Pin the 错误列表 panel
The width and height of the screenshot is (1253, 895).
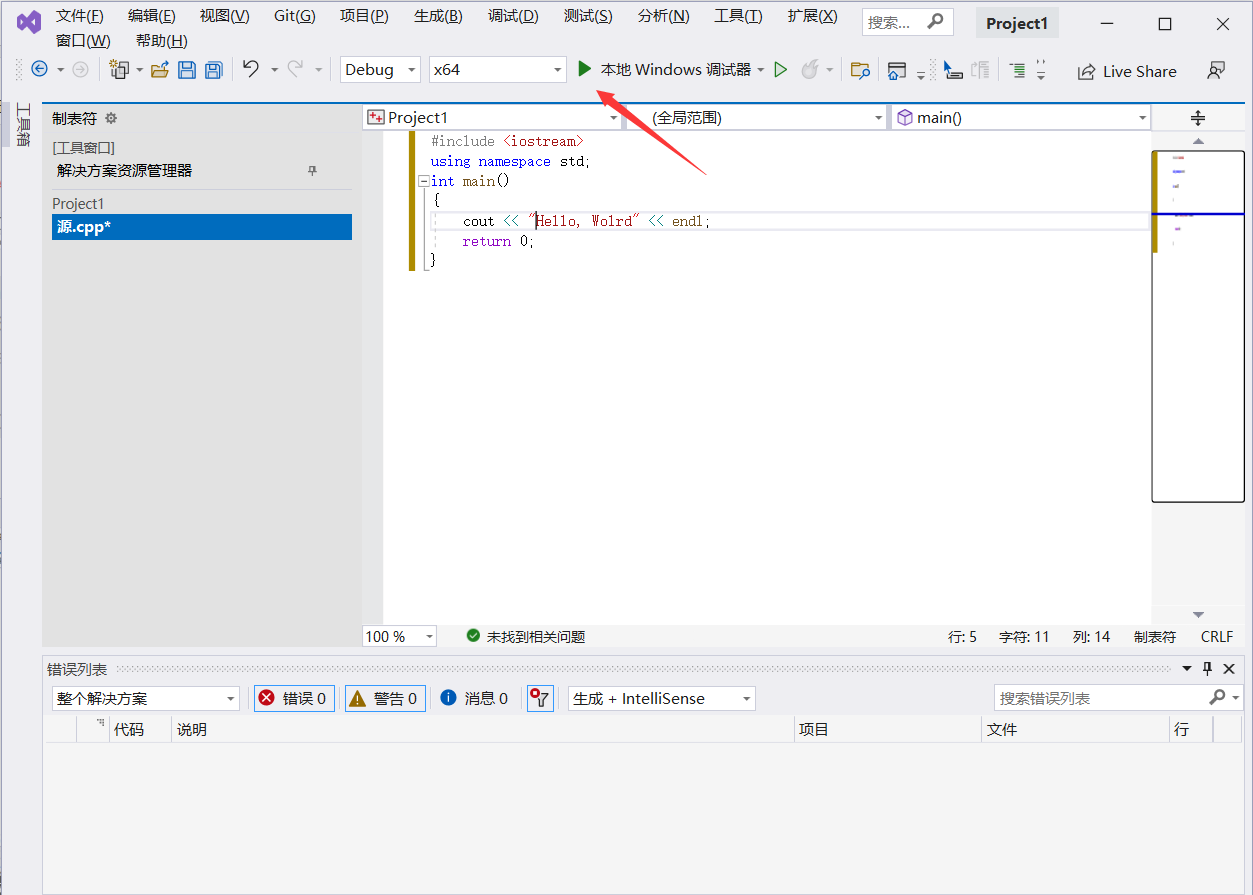coord(1207,668)
